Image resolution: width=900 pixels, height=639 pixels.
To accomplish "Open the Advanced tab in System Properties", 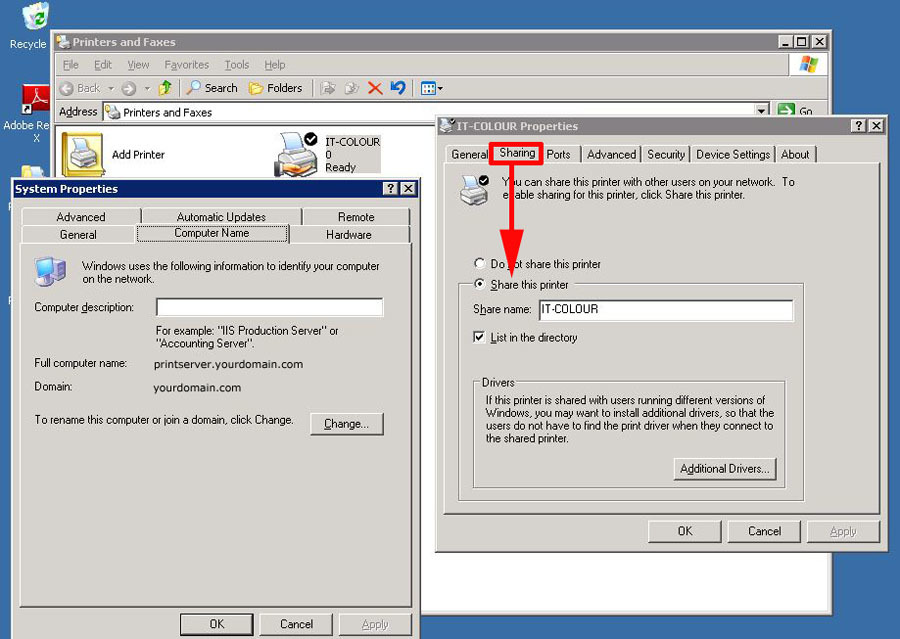I will point(80,216).
